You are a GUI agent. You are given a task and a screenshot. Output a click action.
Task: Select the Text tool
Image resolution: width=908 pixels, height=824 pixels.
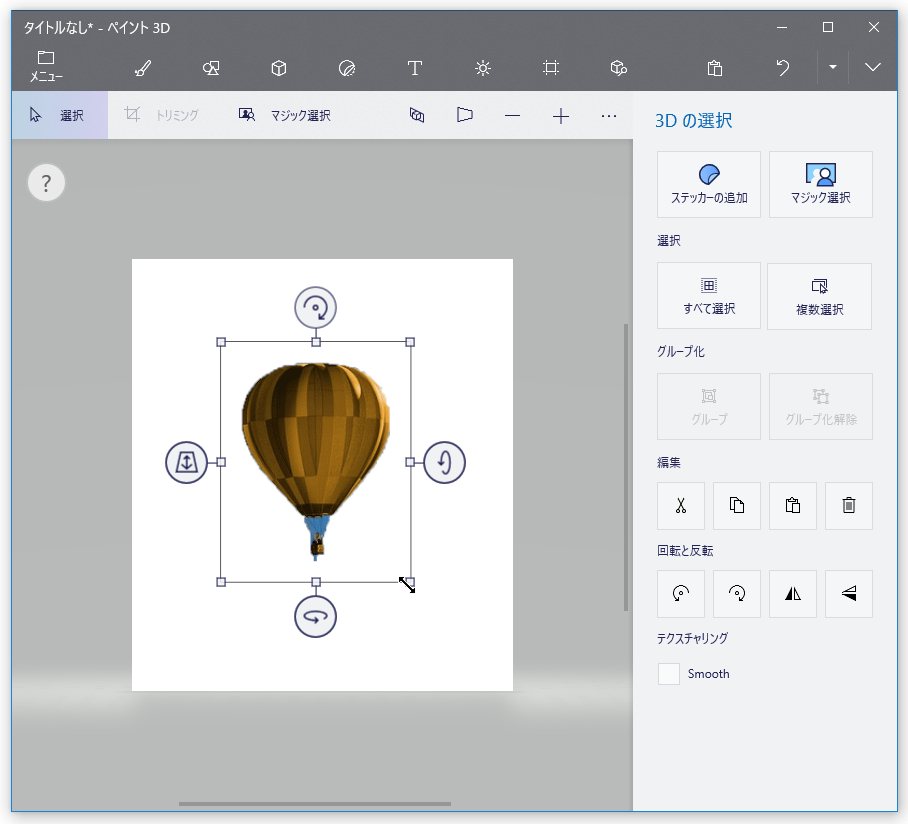(415, 68)
